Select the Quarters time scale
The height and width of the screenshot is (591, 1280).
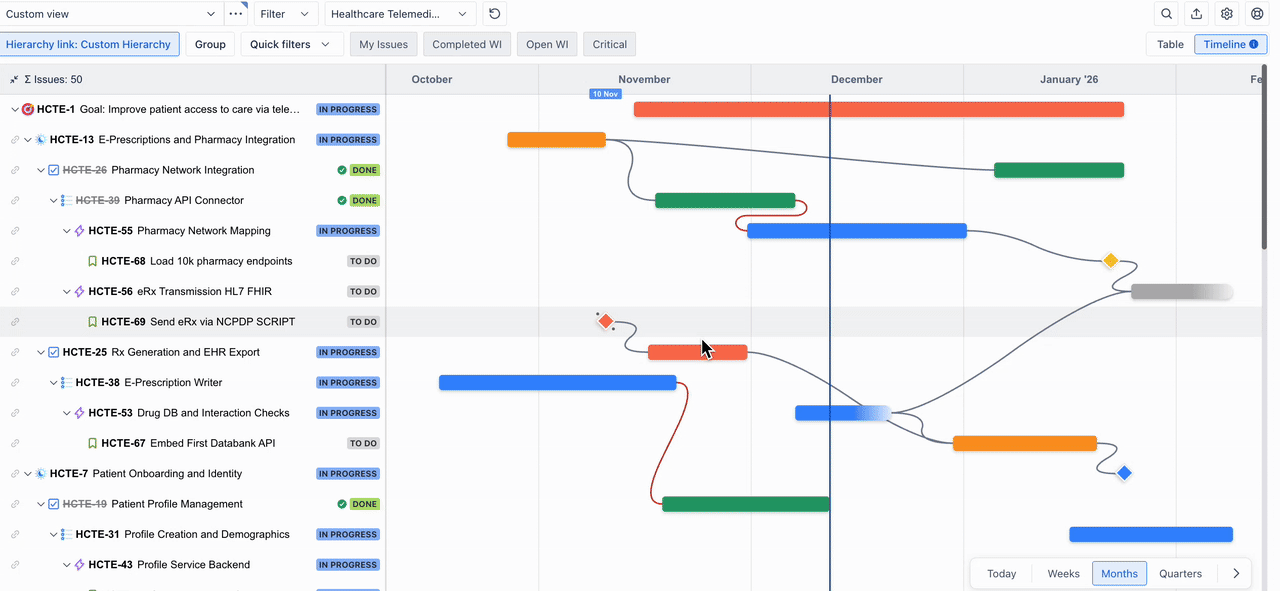pyautogui.click(x=1180, y=573)
